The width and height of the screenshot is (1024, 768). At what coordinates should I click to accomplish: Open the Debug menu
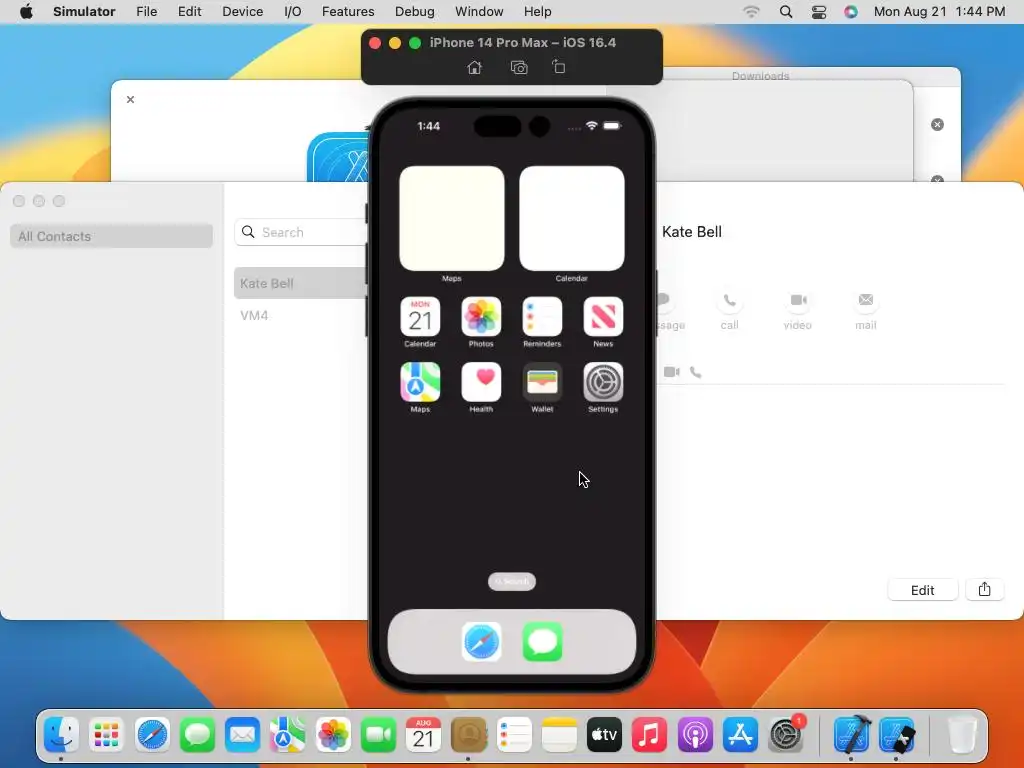click(x=415, y=12)
